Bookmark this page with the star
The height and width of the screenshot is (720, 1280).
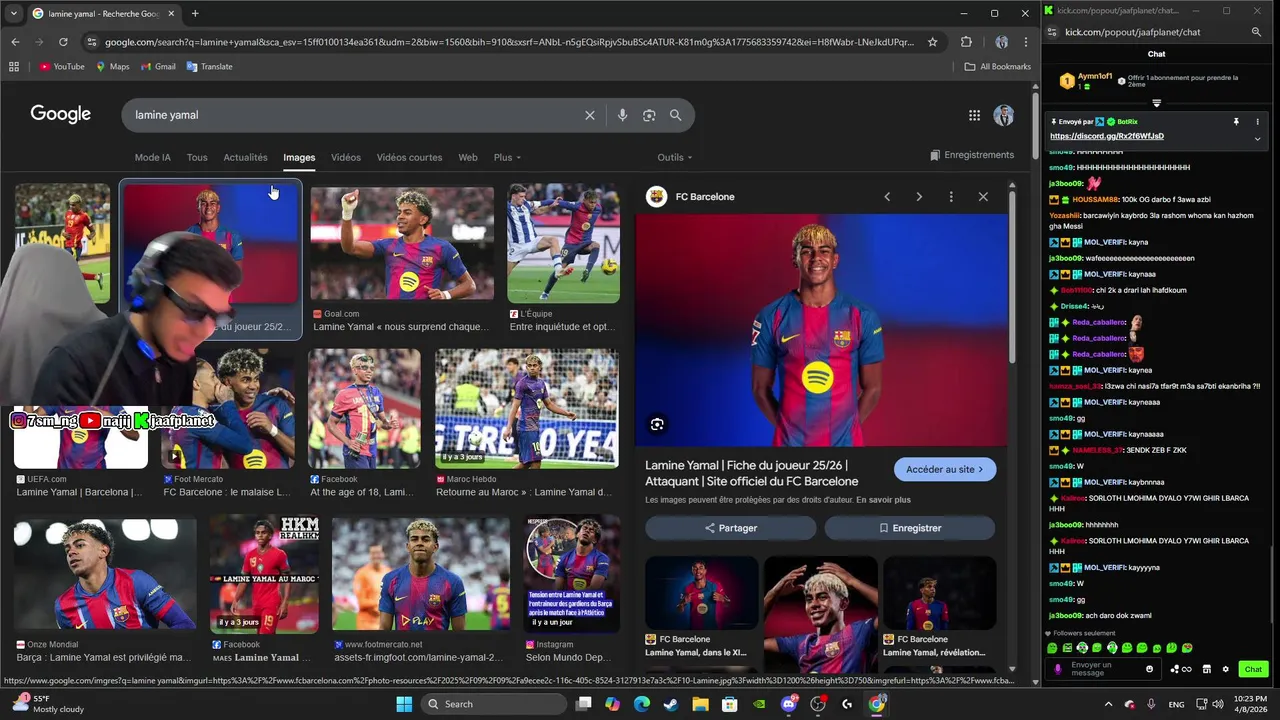933,42
